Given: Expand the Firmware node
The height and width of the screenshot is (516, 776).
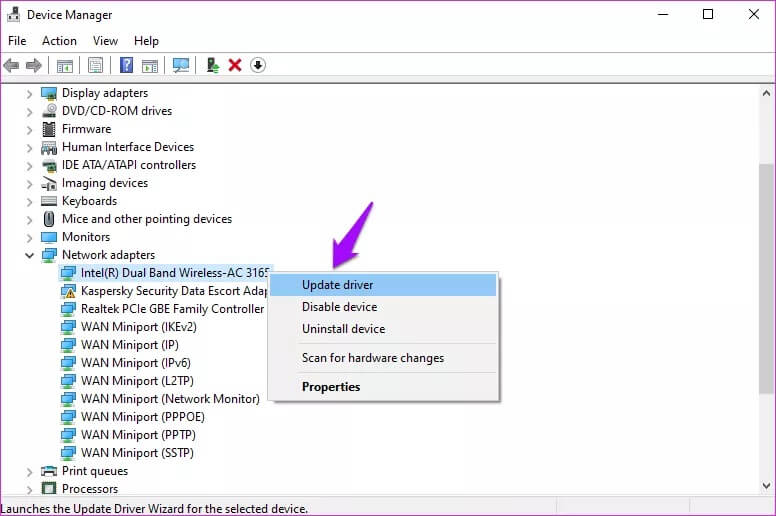Looking at the screenshot, I should tap(29, 130).
